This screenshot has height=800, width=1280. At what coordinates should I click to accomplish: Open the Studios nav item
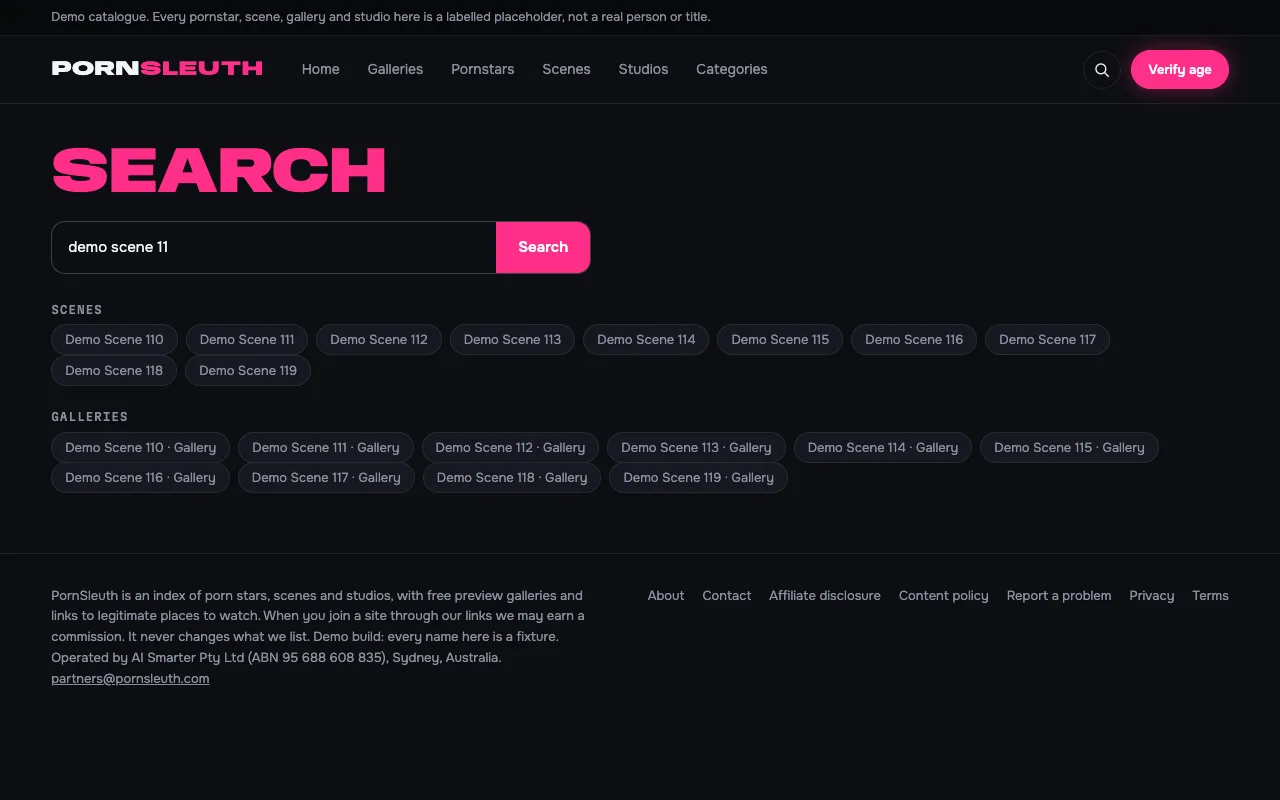coord(643,69)
